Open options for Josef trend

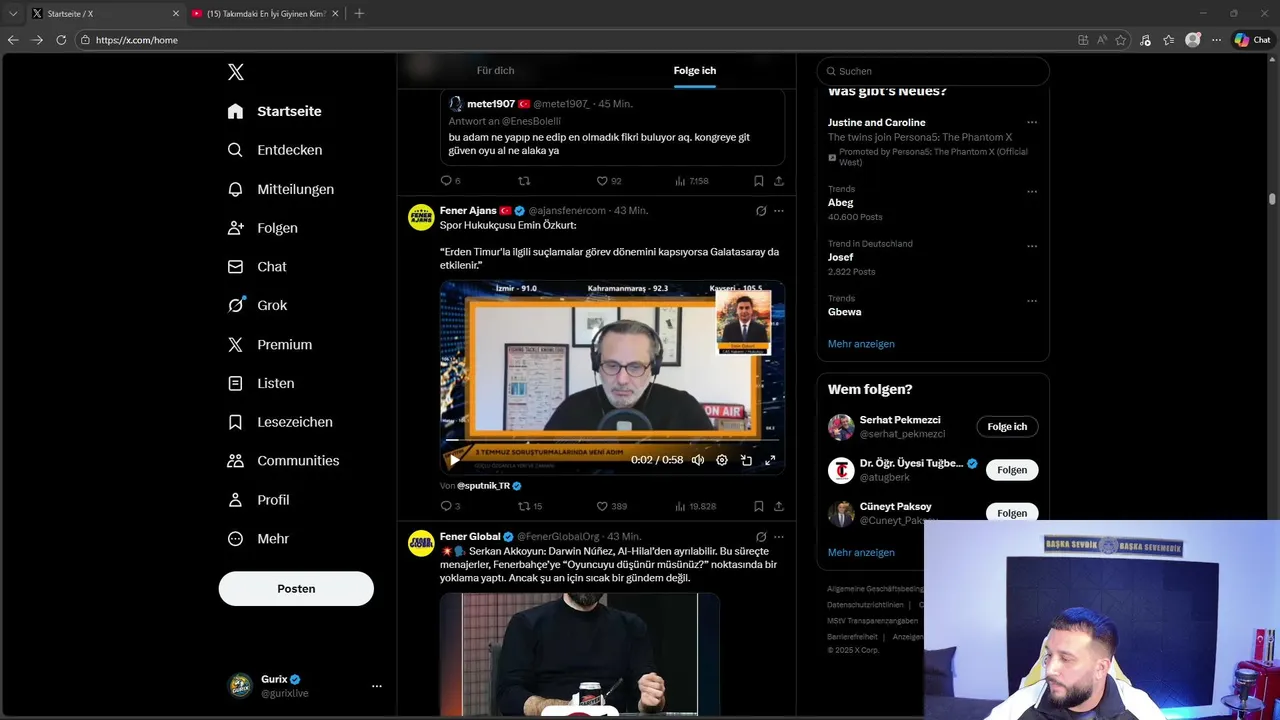click(1032, 246)
